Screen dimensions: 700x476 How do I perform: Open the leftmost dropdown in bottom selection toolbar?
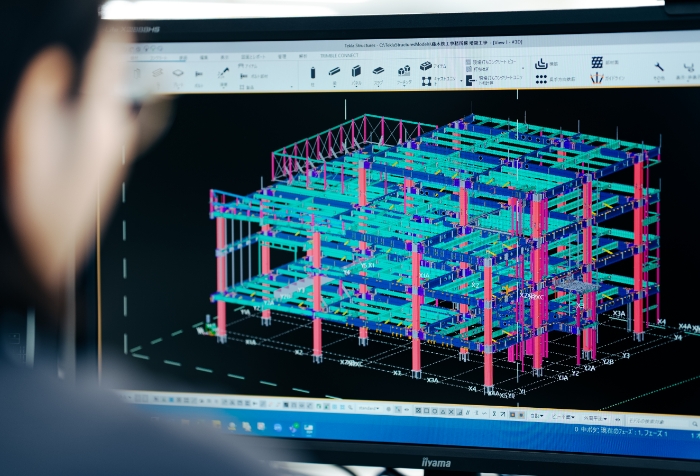[370, 407]
